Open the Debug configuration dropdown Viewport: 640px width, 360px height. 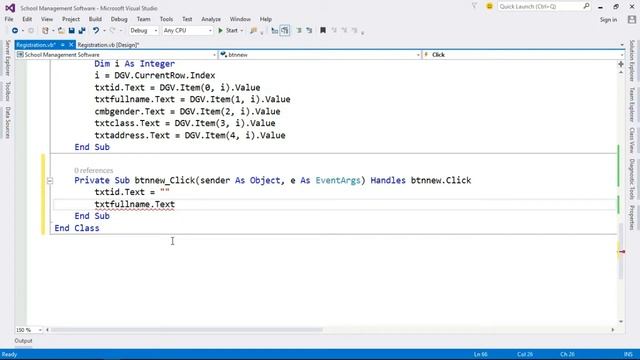pos(144,31)
